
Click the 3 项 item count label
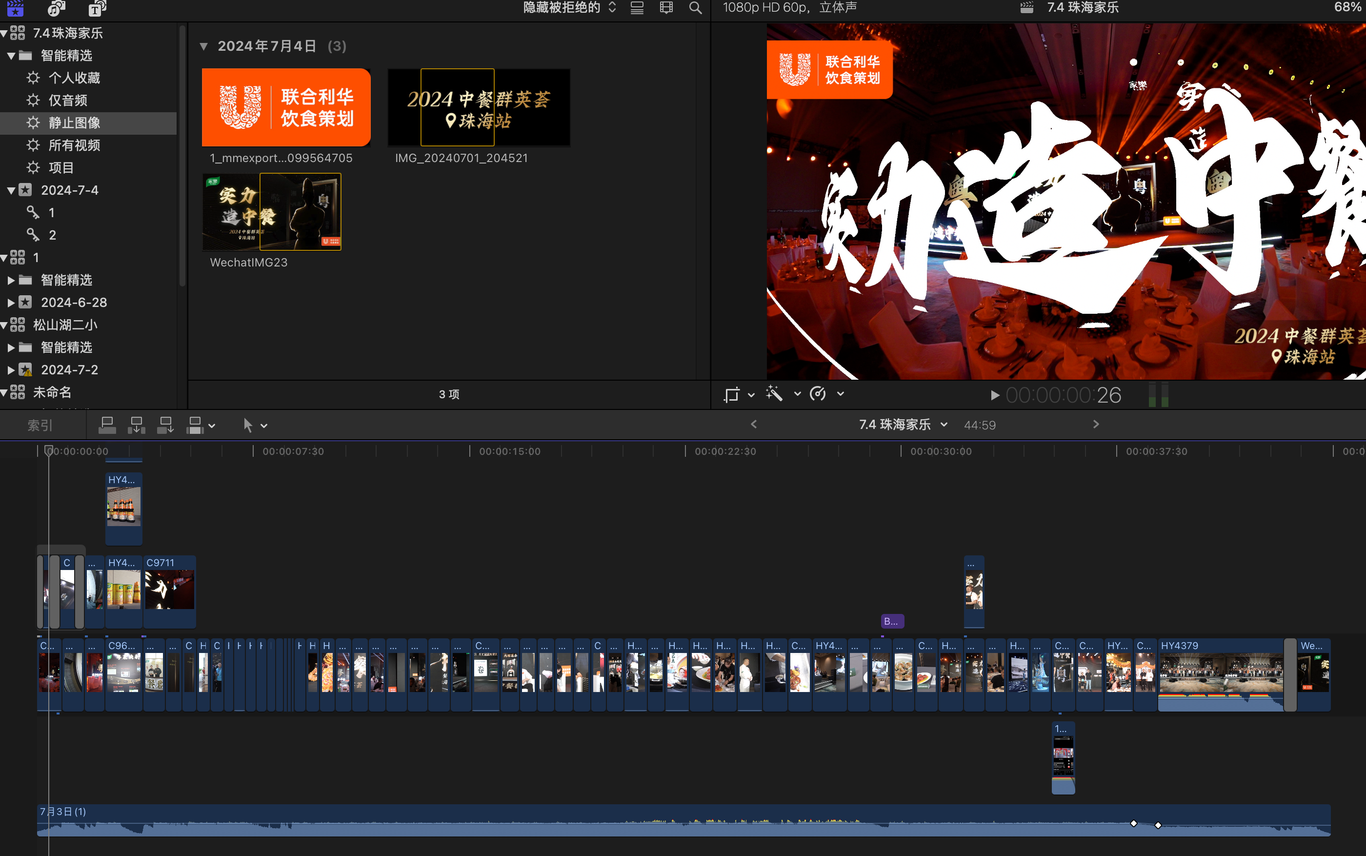tap(449, 395)
